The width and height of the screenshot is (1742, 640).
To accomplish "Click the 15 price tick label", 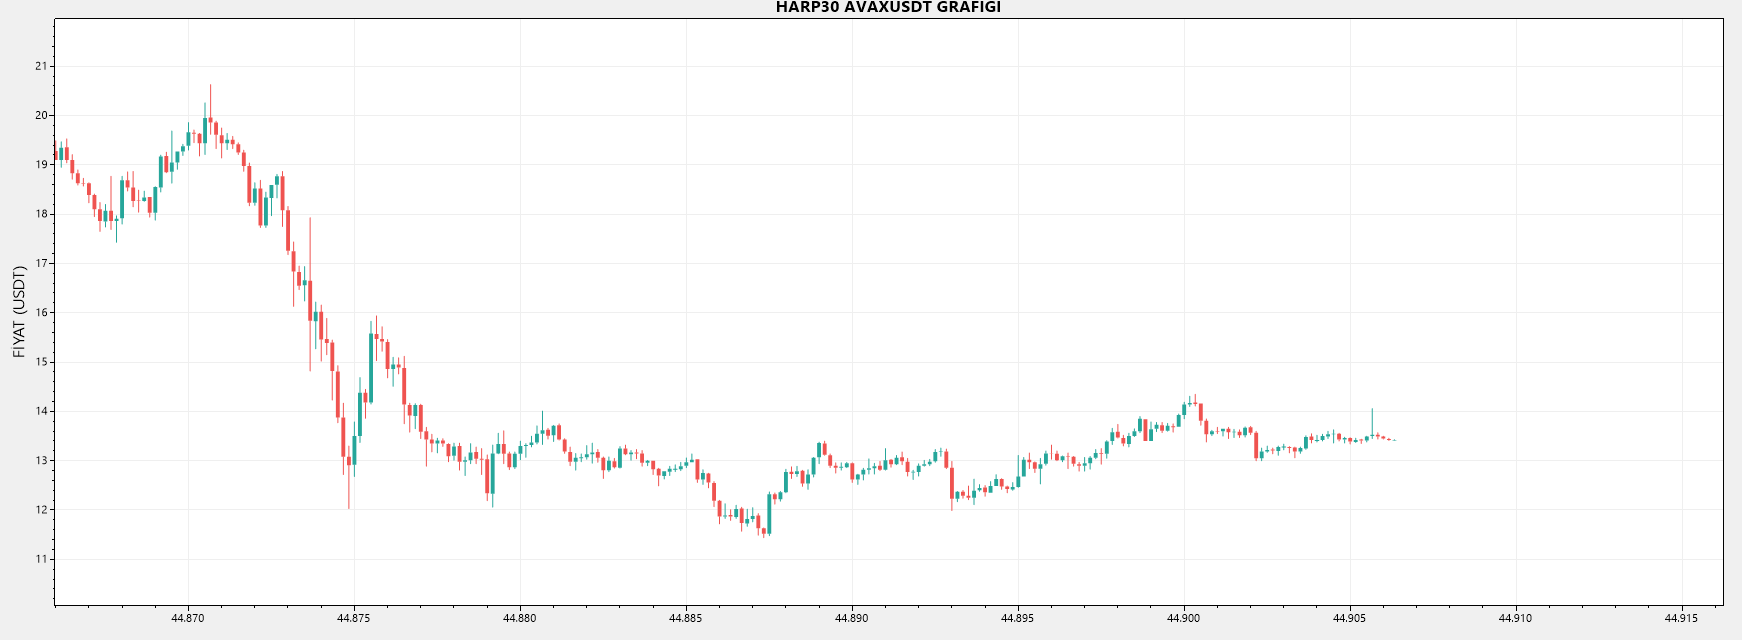I will (41, 362).
